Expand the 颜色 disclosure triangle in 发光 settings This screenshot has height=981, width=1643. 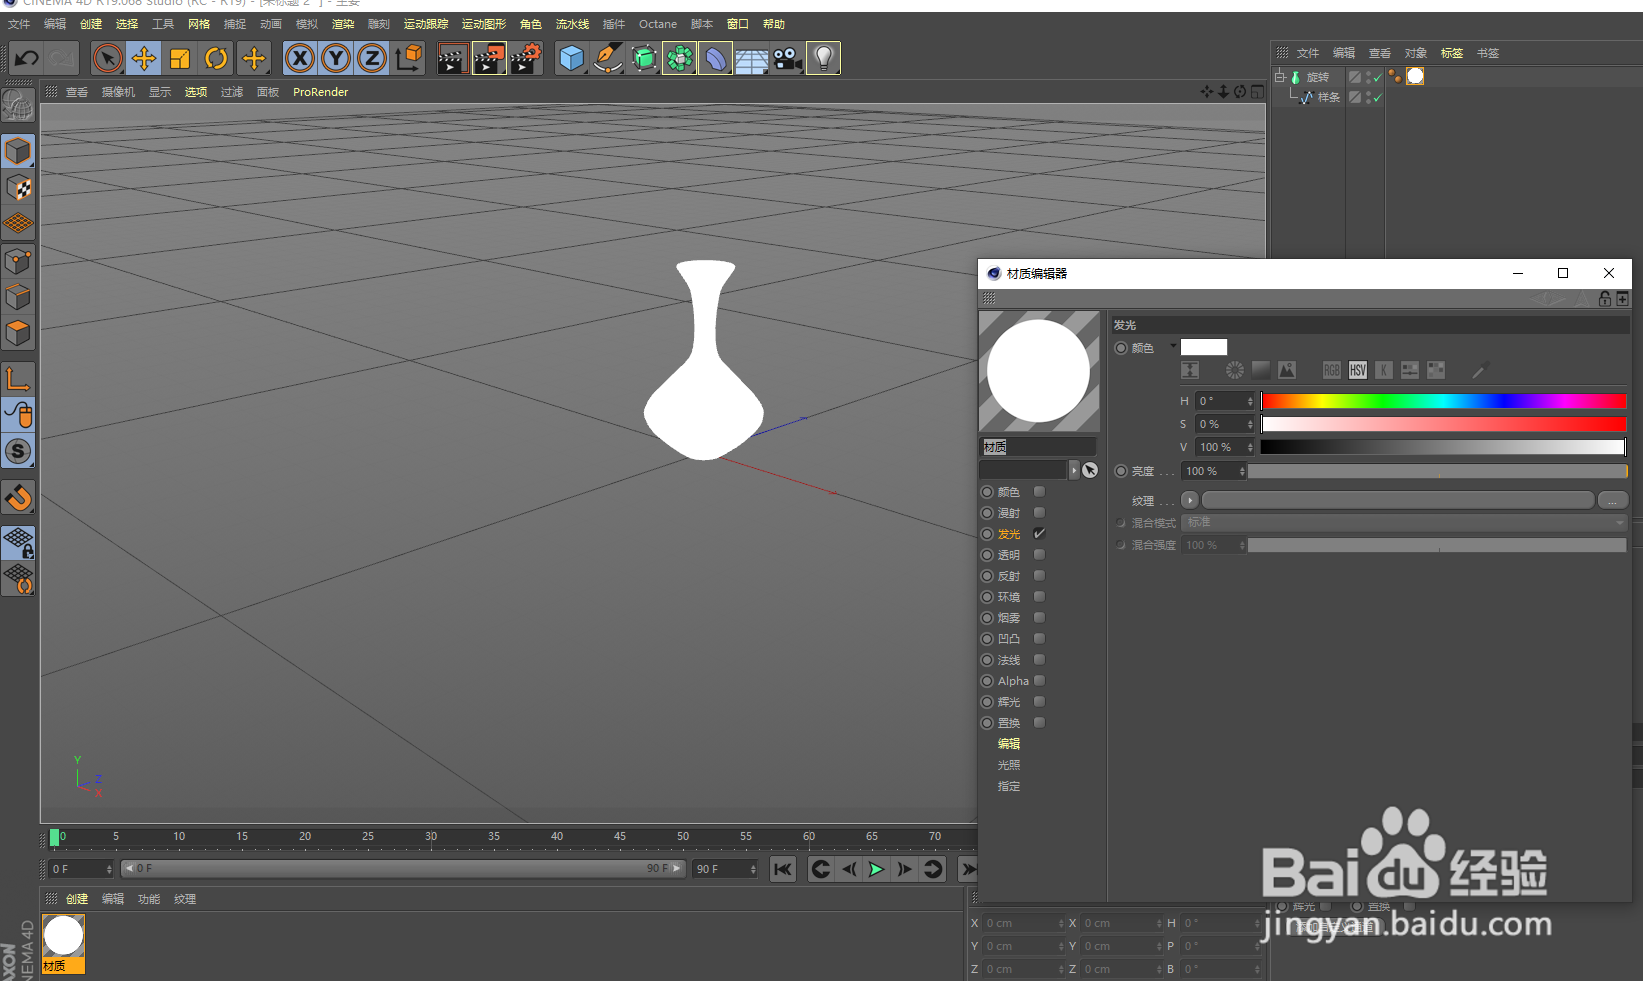(x=1172, y=347)
